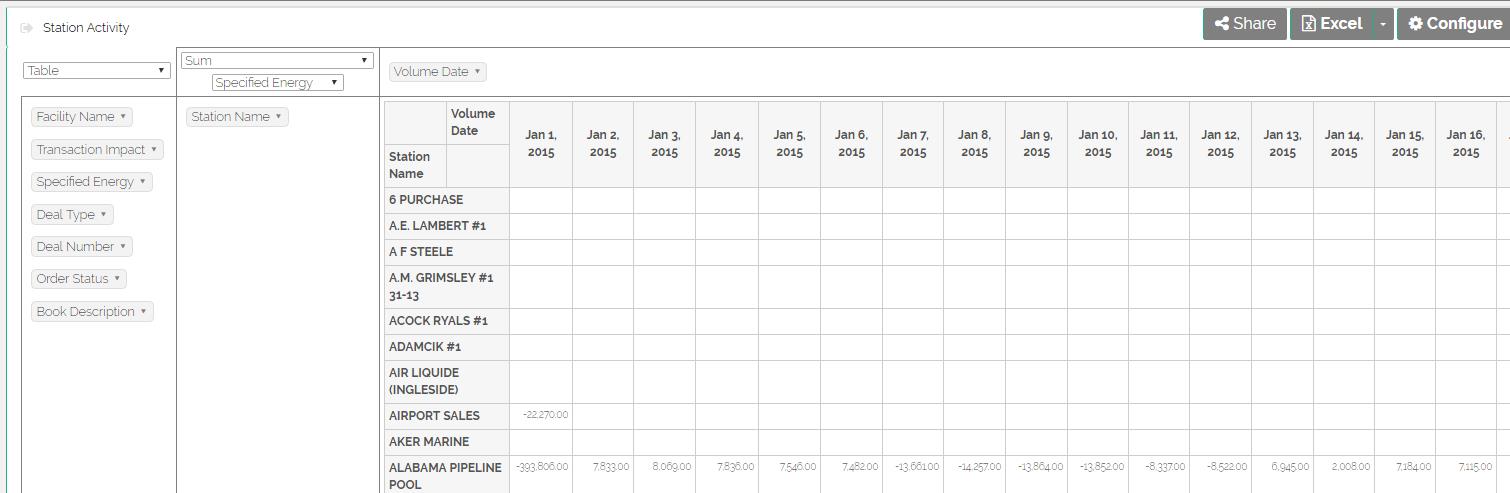This screenshot has height=493, width=1510.
Task: Select the ALABAMA PIPELINE POOL row header
Action: (445, 475)
